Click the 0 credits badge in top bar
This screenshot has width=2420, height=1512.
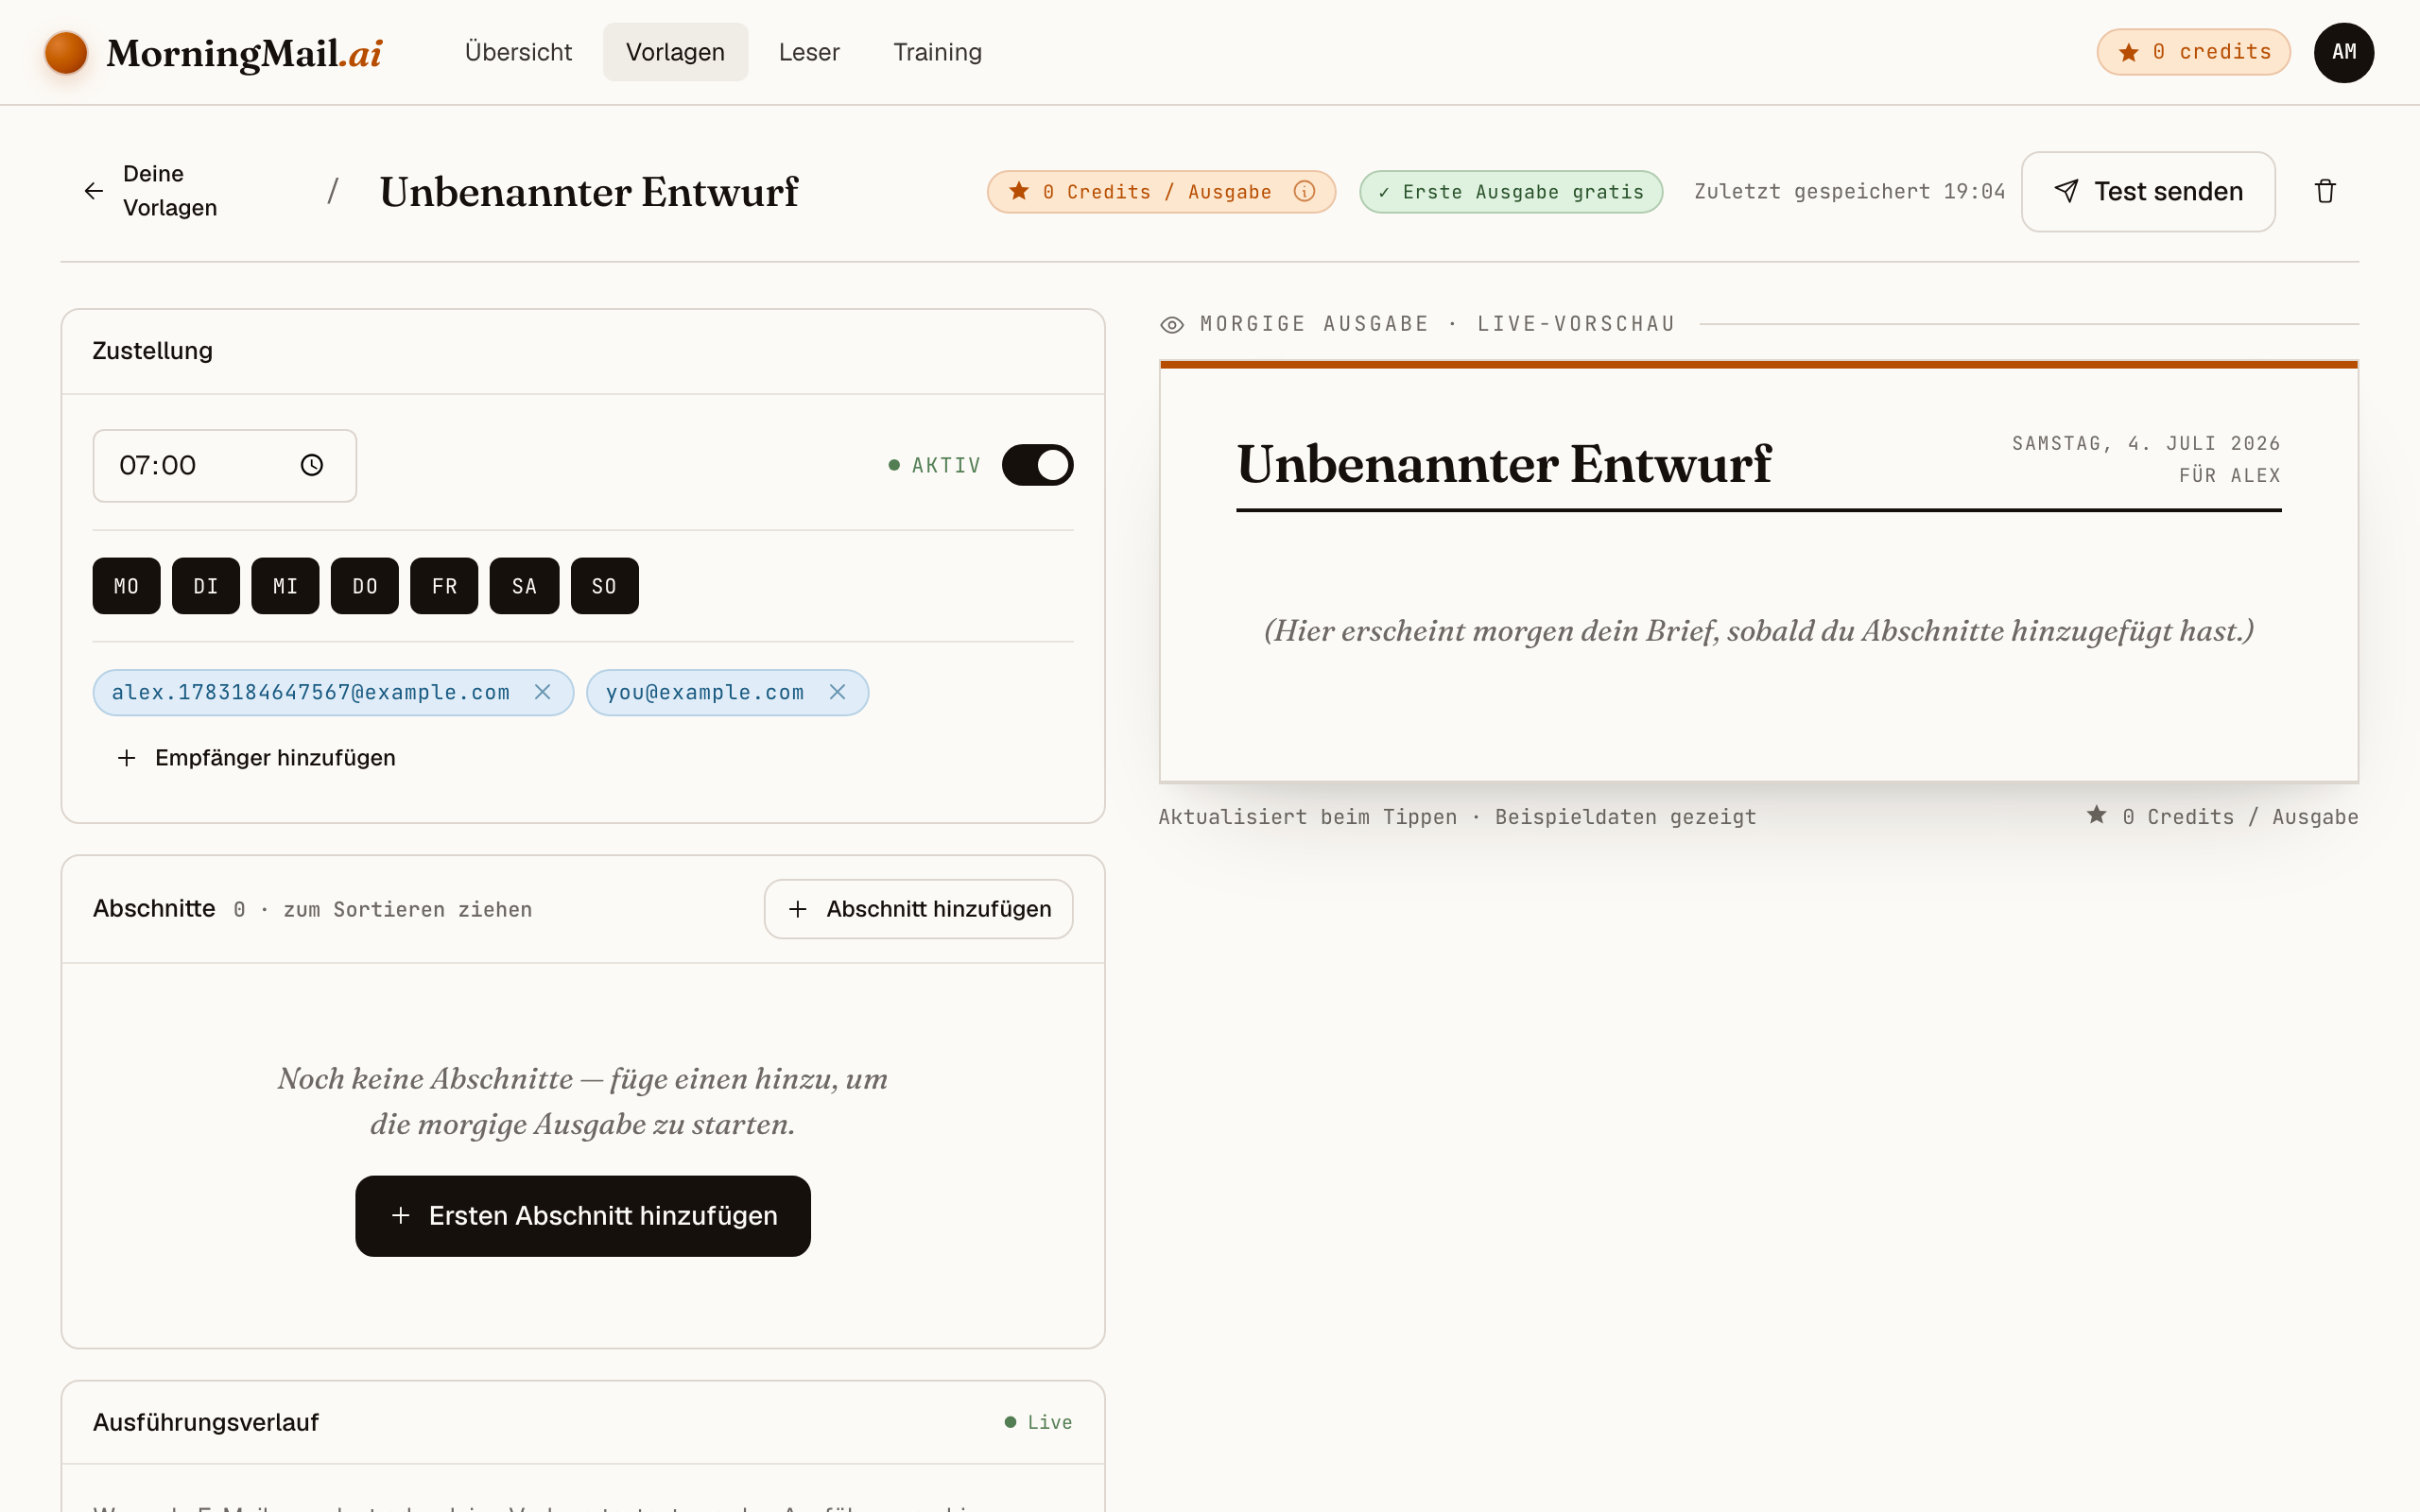click(2193, 52)
